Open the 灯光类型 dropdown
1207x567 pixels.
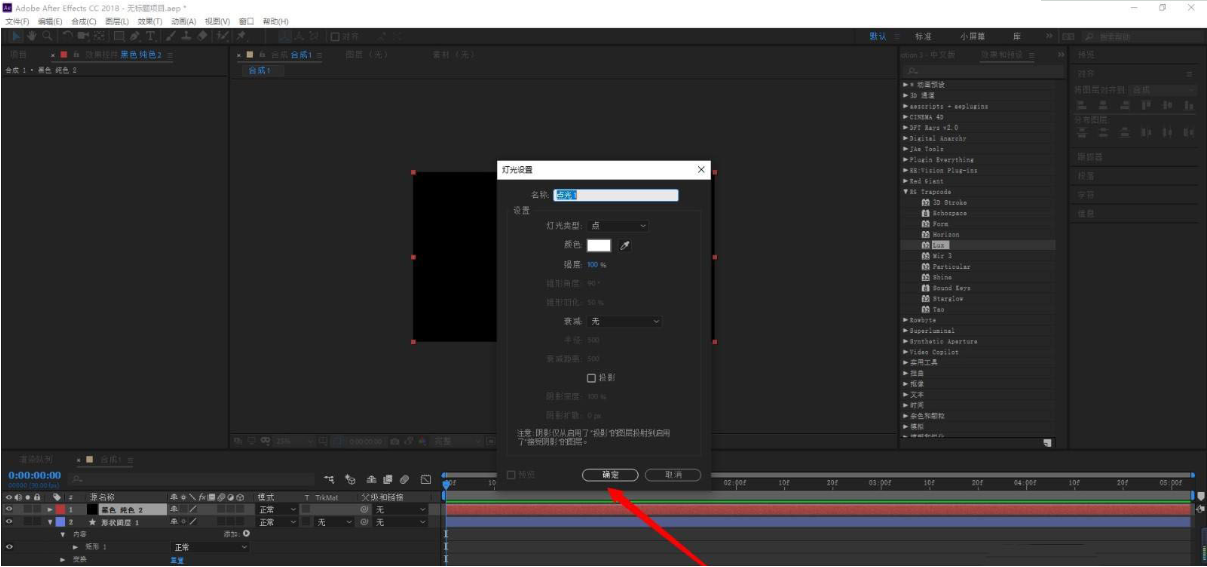pos(618,226)
